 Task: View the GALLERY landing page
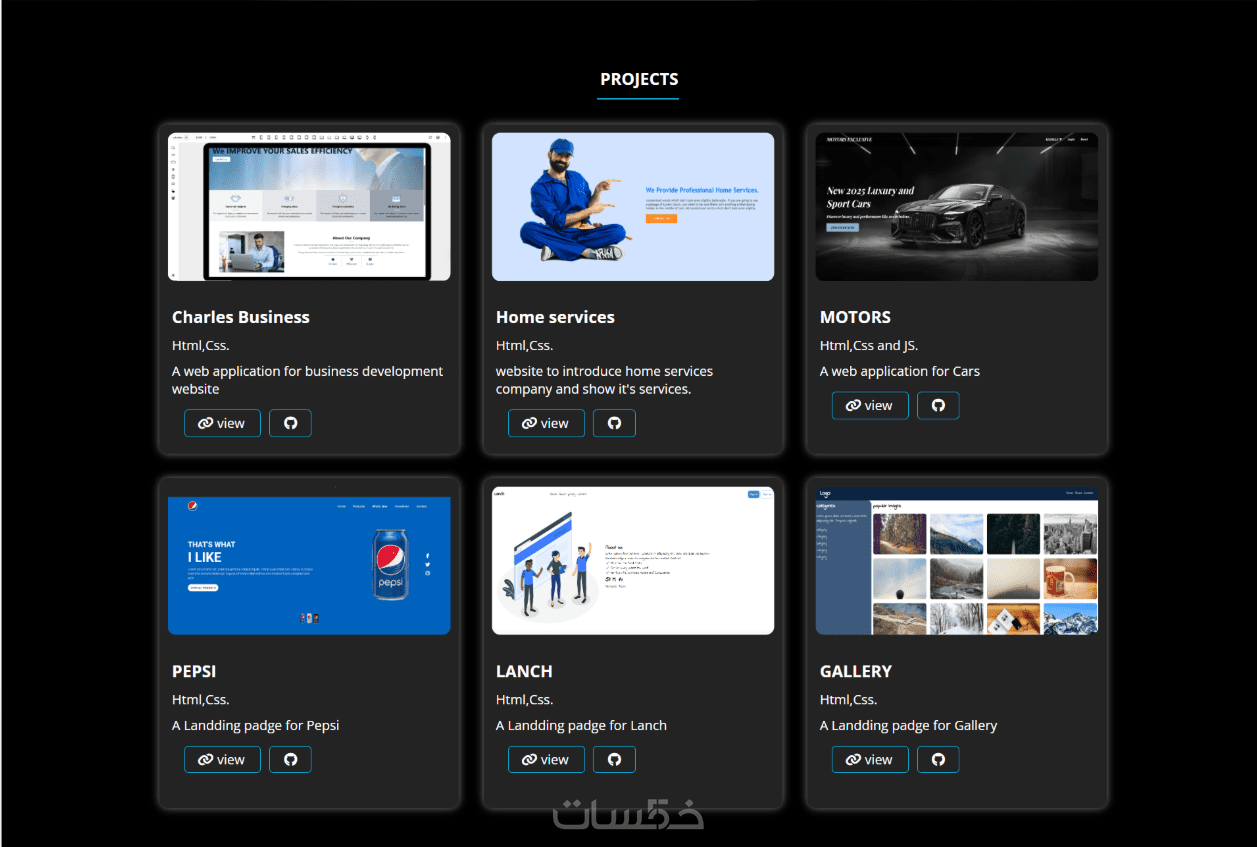[870, 759]
